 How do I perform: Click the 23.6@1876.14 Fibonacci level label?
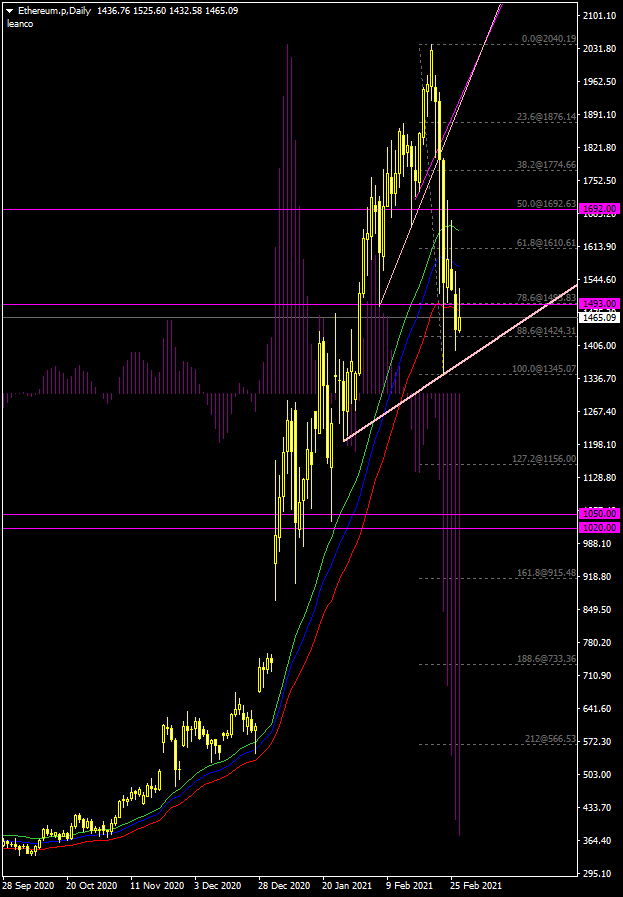547,117
